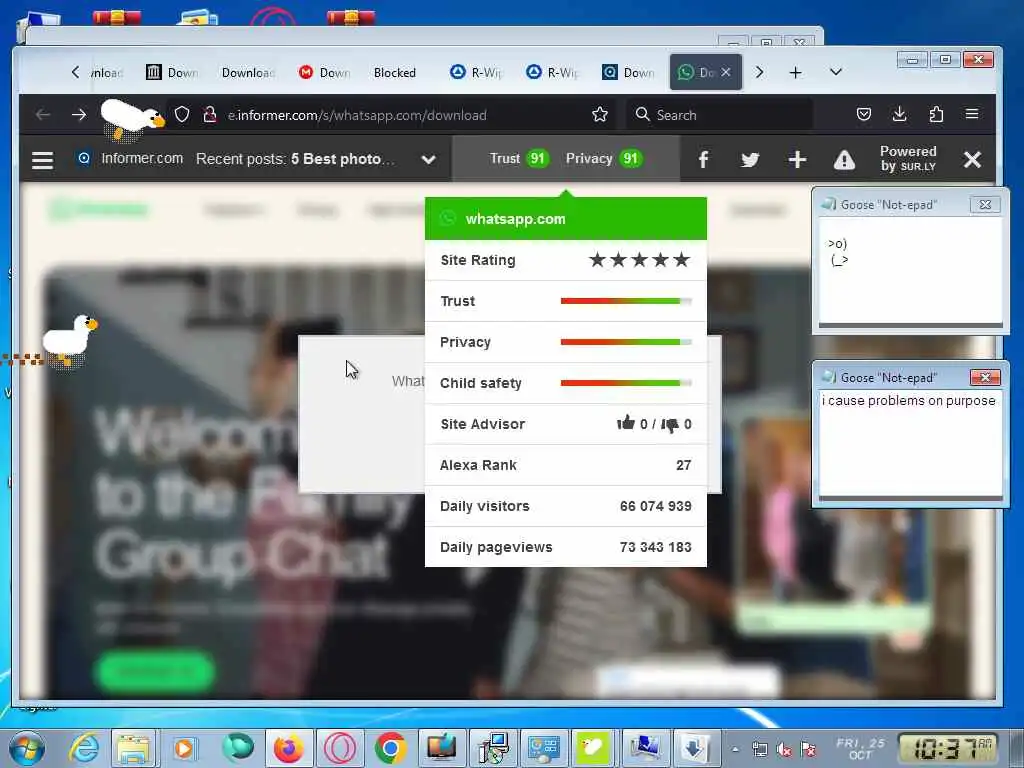Click the five-star Site Rating
The width and height of the screenshot is (1024, 768).
639,260
